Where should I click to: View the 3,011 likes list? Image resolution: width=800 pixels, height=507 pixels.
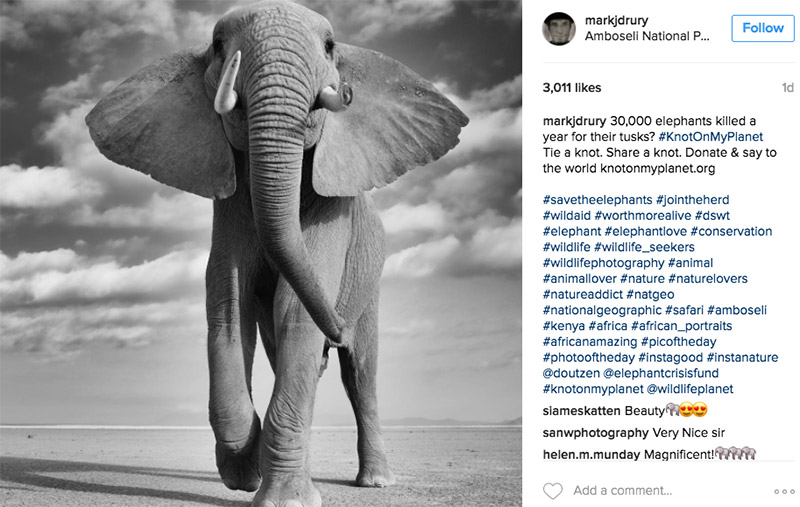pyautogui.click(x=572, y=88)
